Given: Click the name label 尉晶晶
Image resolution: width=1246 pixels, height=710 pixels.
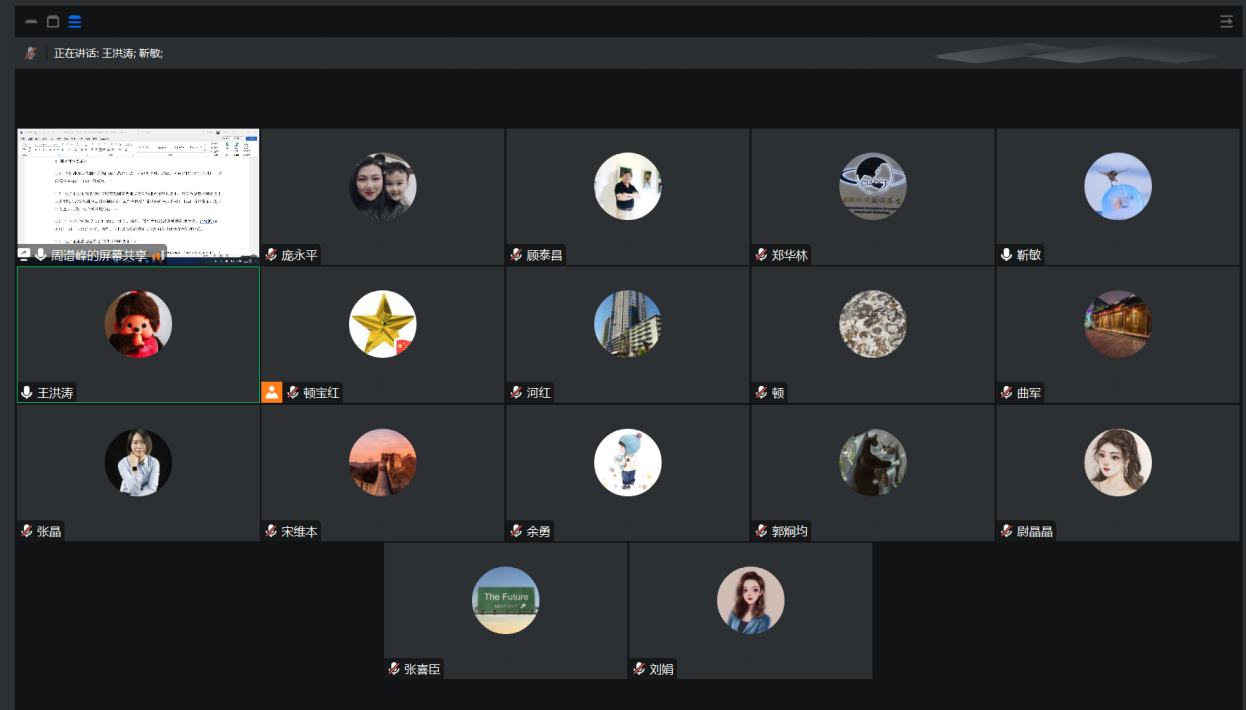Looking at the screenshot, I should pos(1035,531).
